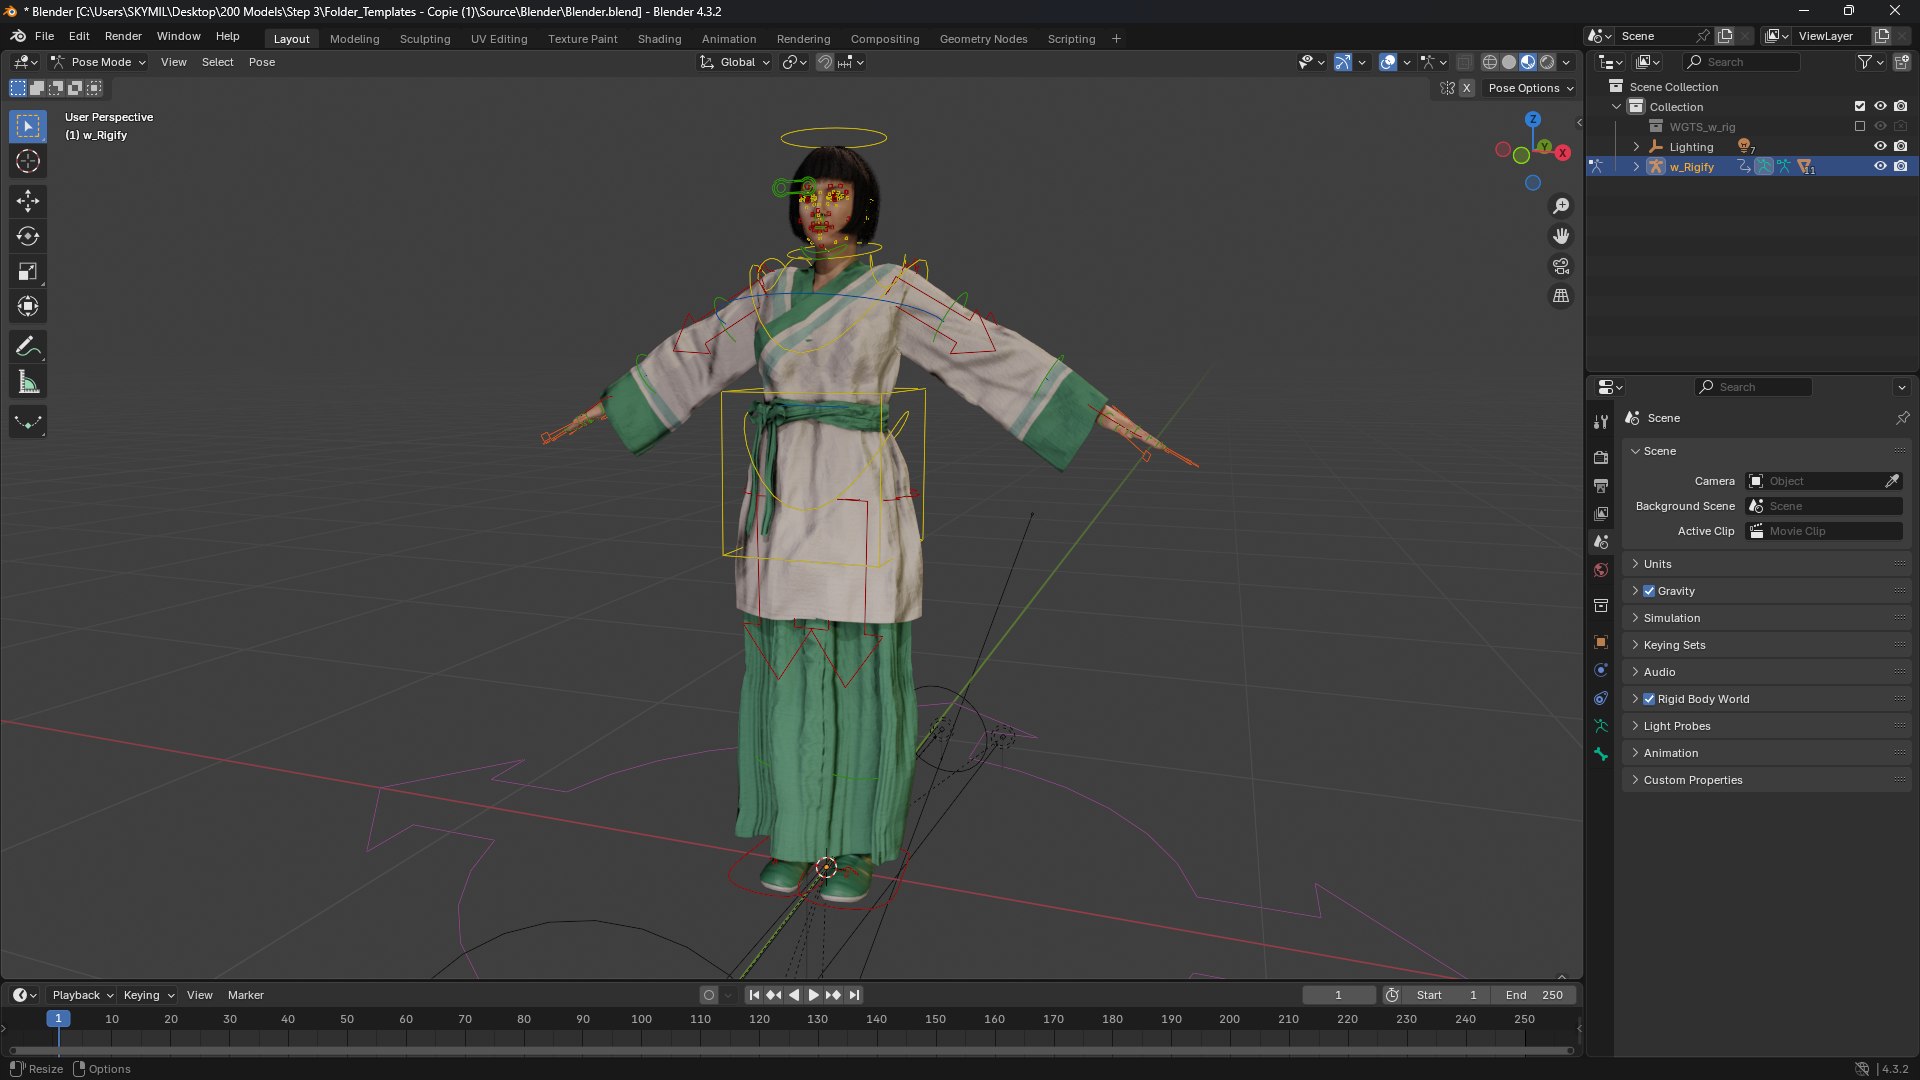The image size is (1920, 1080).
Task: Uncheck the Rigid Body World checkbox
Action: [1649, 699]
